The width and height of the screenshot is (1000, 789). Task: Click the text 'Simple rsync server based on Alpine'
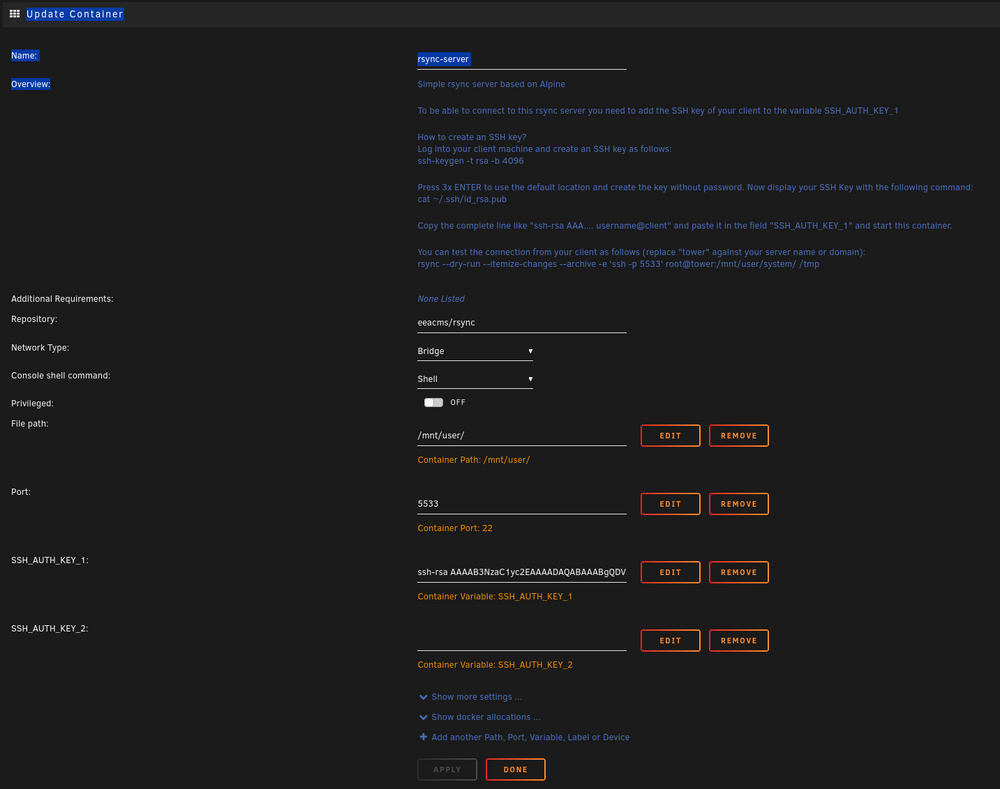point(491,84)
